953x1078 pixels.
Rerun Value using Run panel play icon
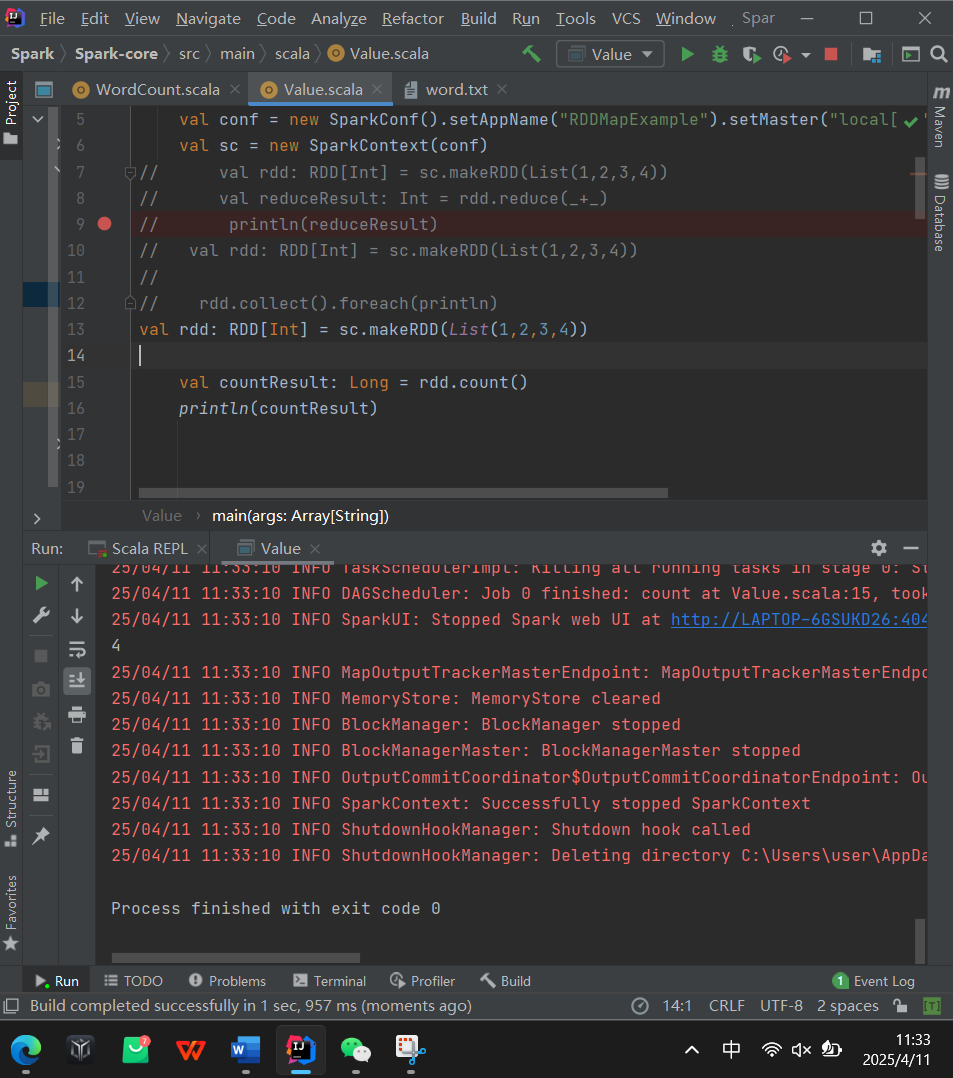41,583
